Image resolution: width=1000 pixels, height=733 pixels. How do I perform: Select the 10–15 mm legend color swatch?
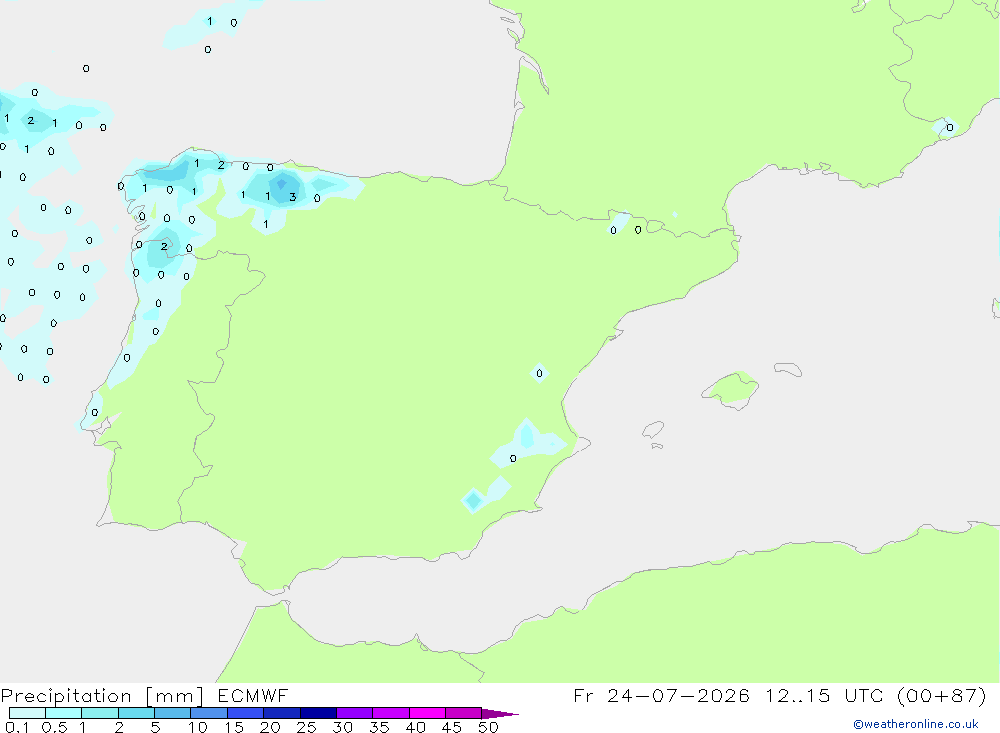(209, 713)
